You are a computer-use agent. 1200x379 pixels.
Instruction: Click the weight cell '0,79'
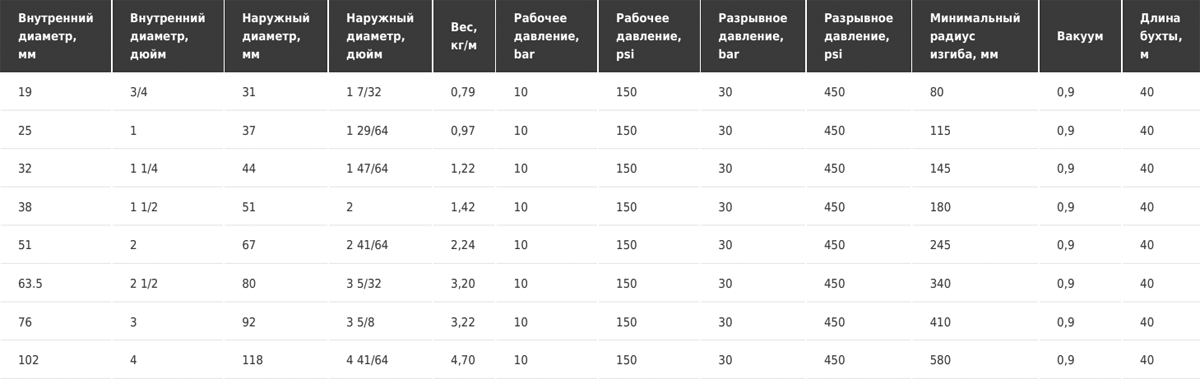[x=463, y=93]
